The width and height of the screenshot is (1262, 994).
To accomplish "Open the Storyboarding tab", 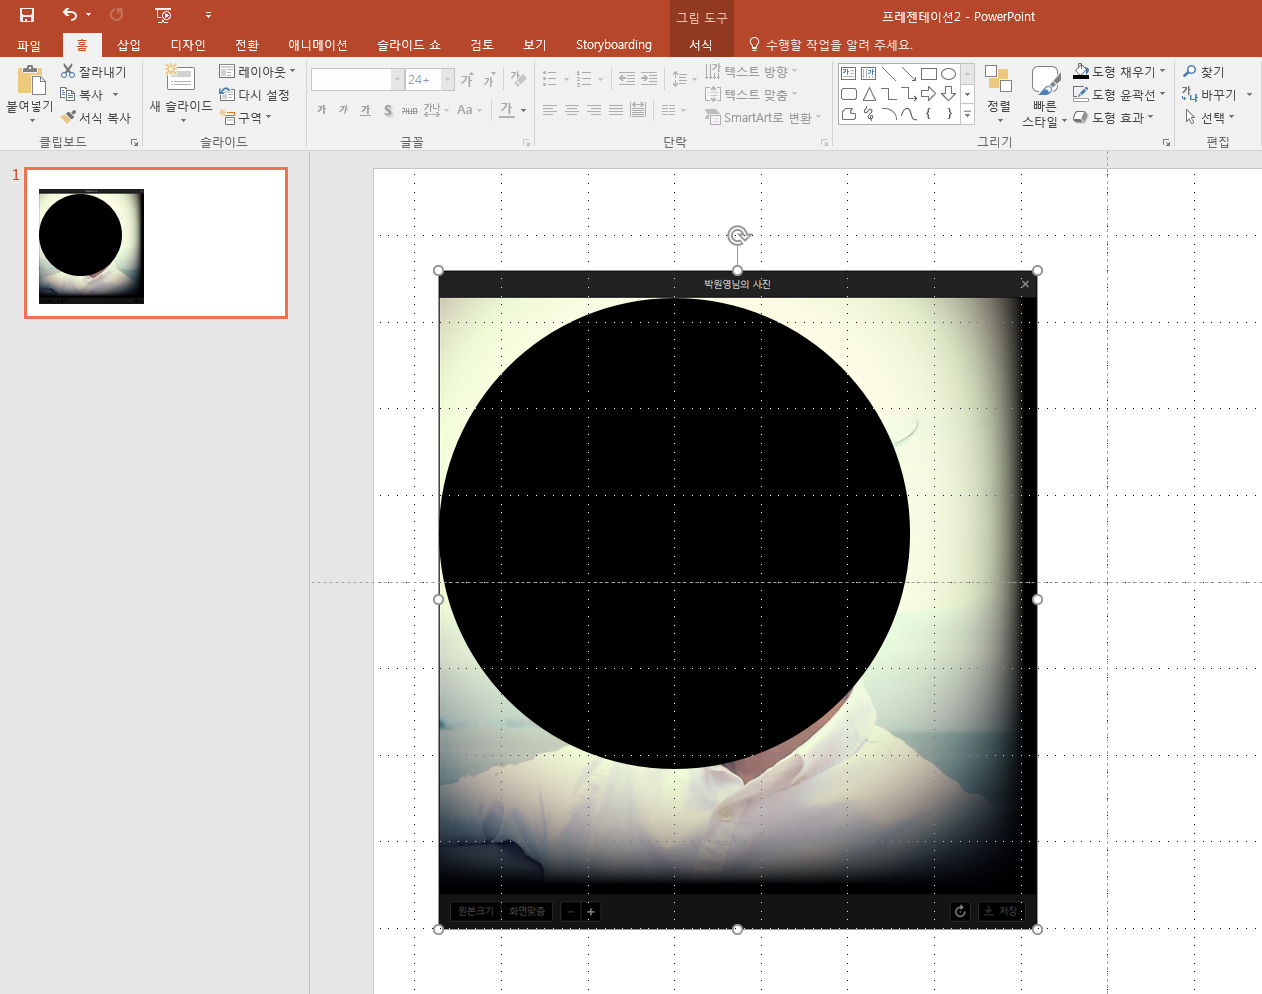I will click(614, 45).
